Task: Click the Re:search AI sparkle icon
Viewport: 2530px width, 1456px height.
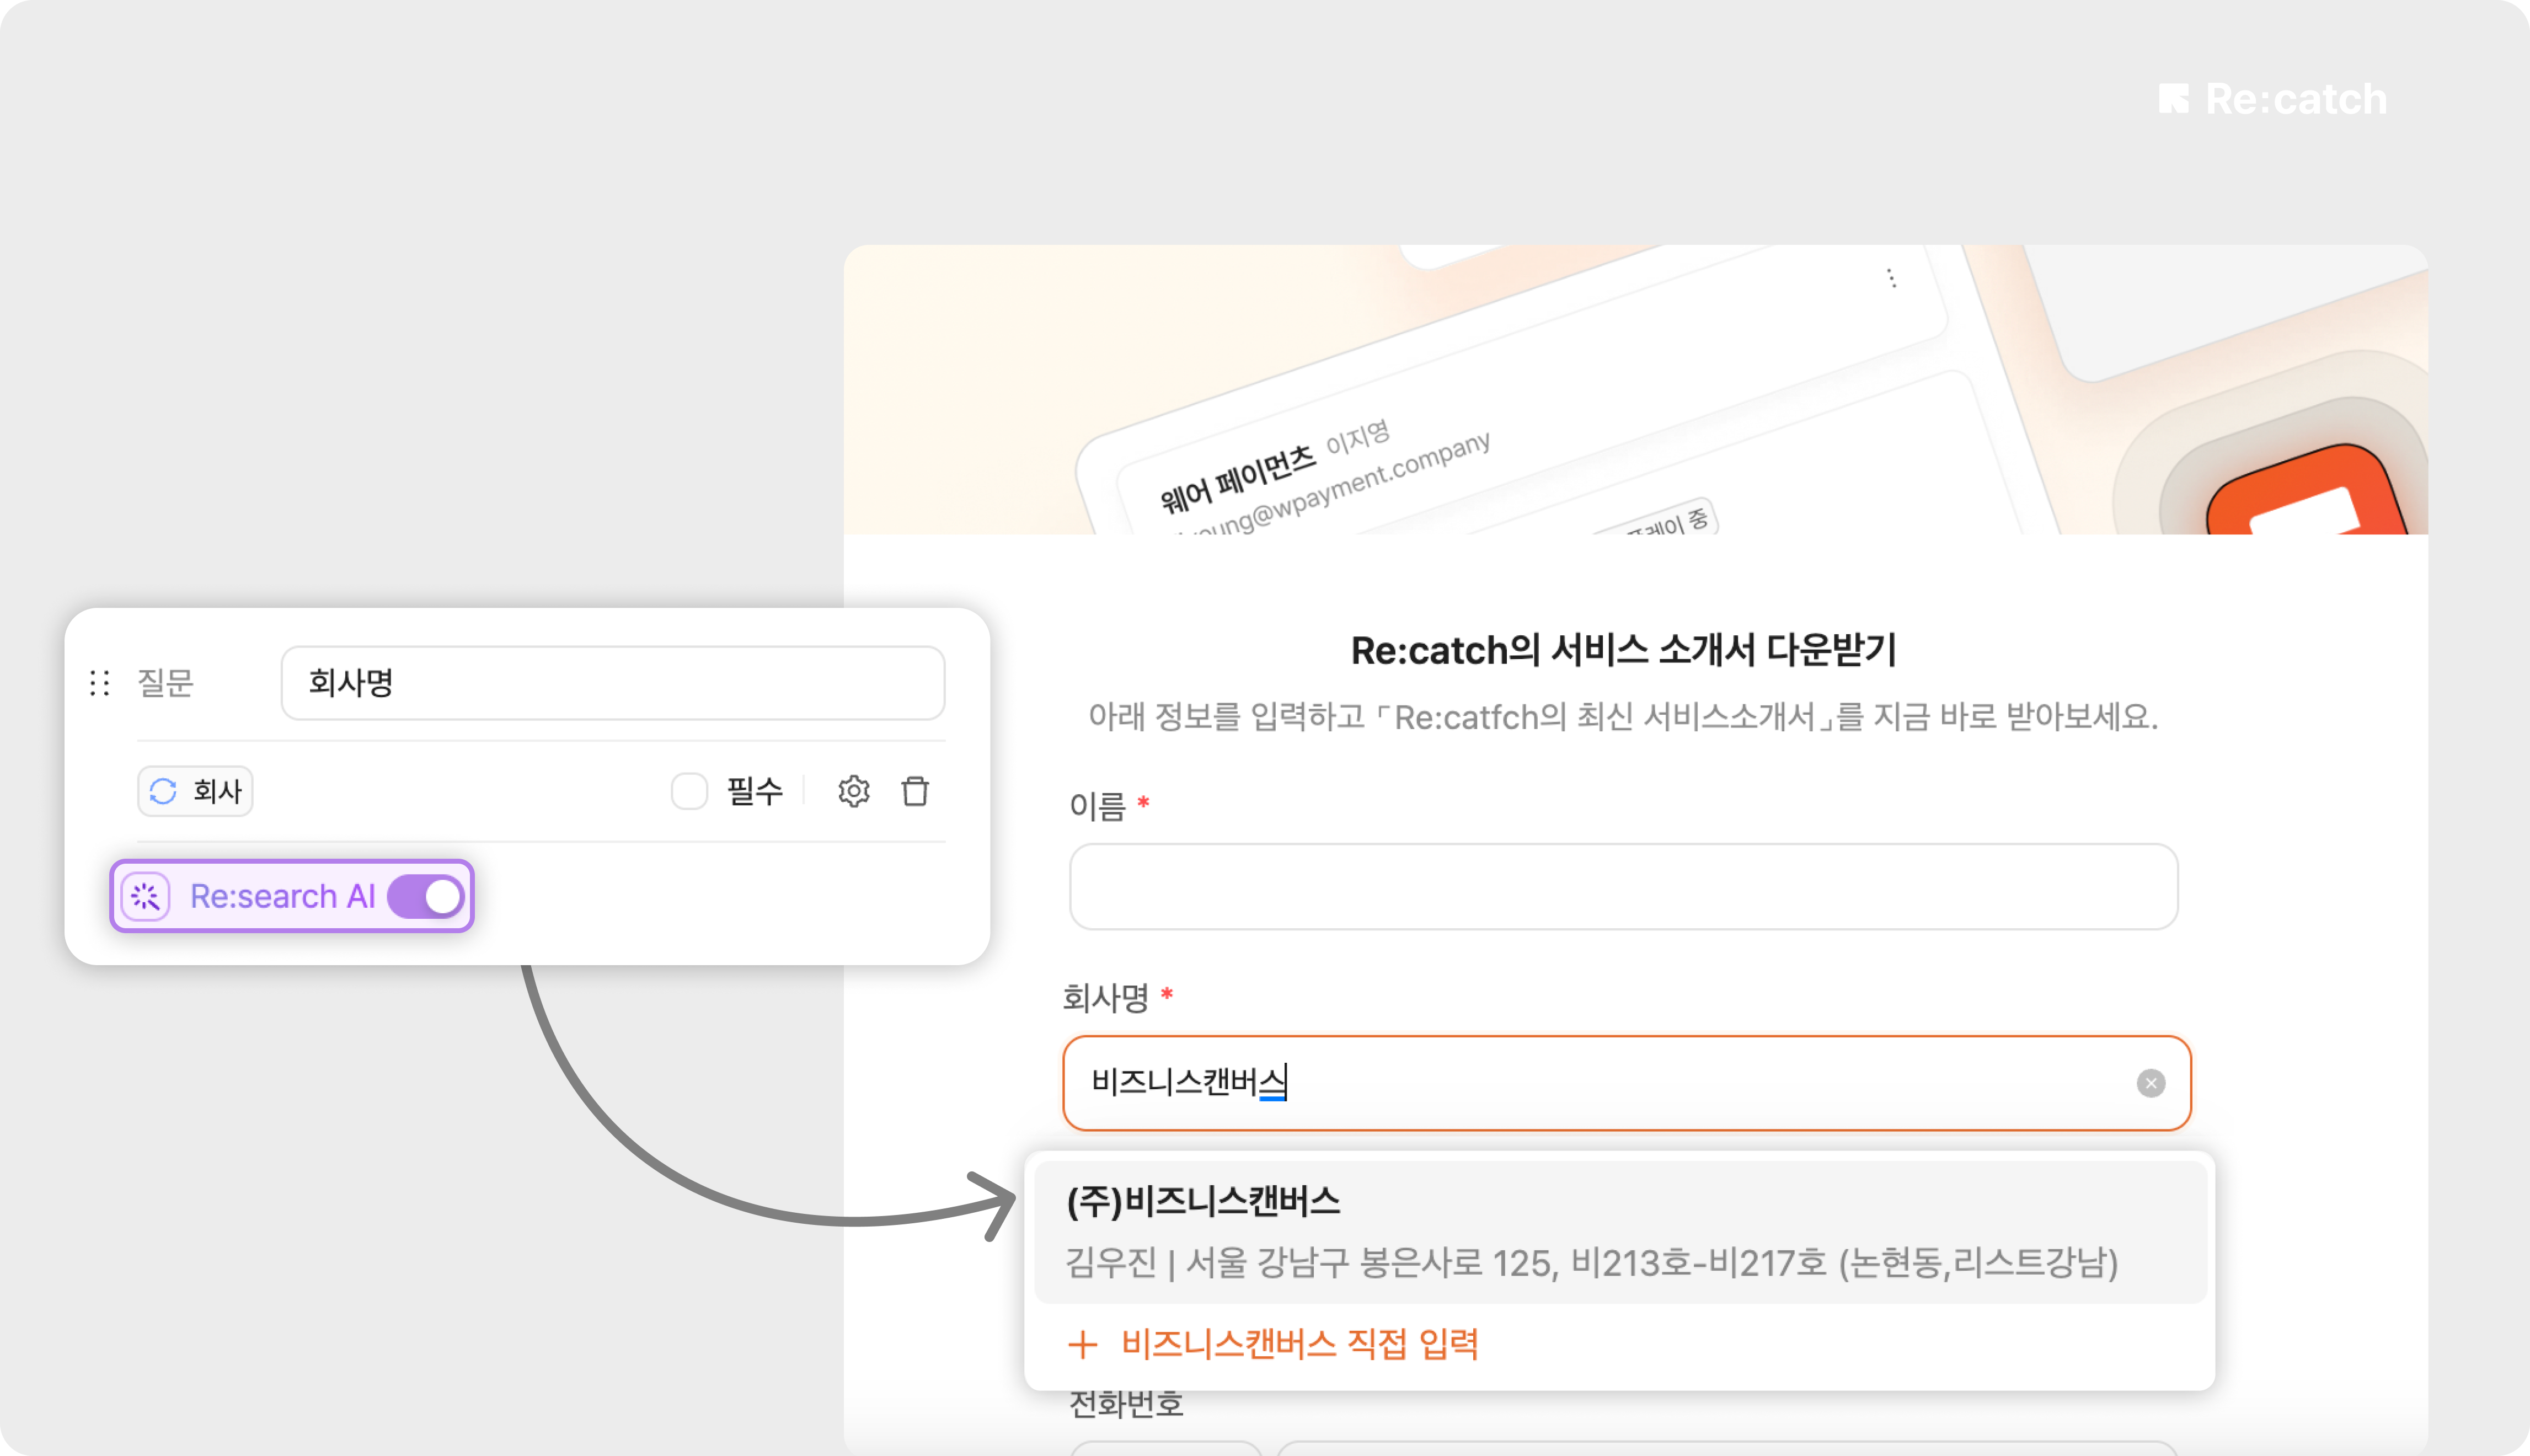Action: tap(146, 896)
